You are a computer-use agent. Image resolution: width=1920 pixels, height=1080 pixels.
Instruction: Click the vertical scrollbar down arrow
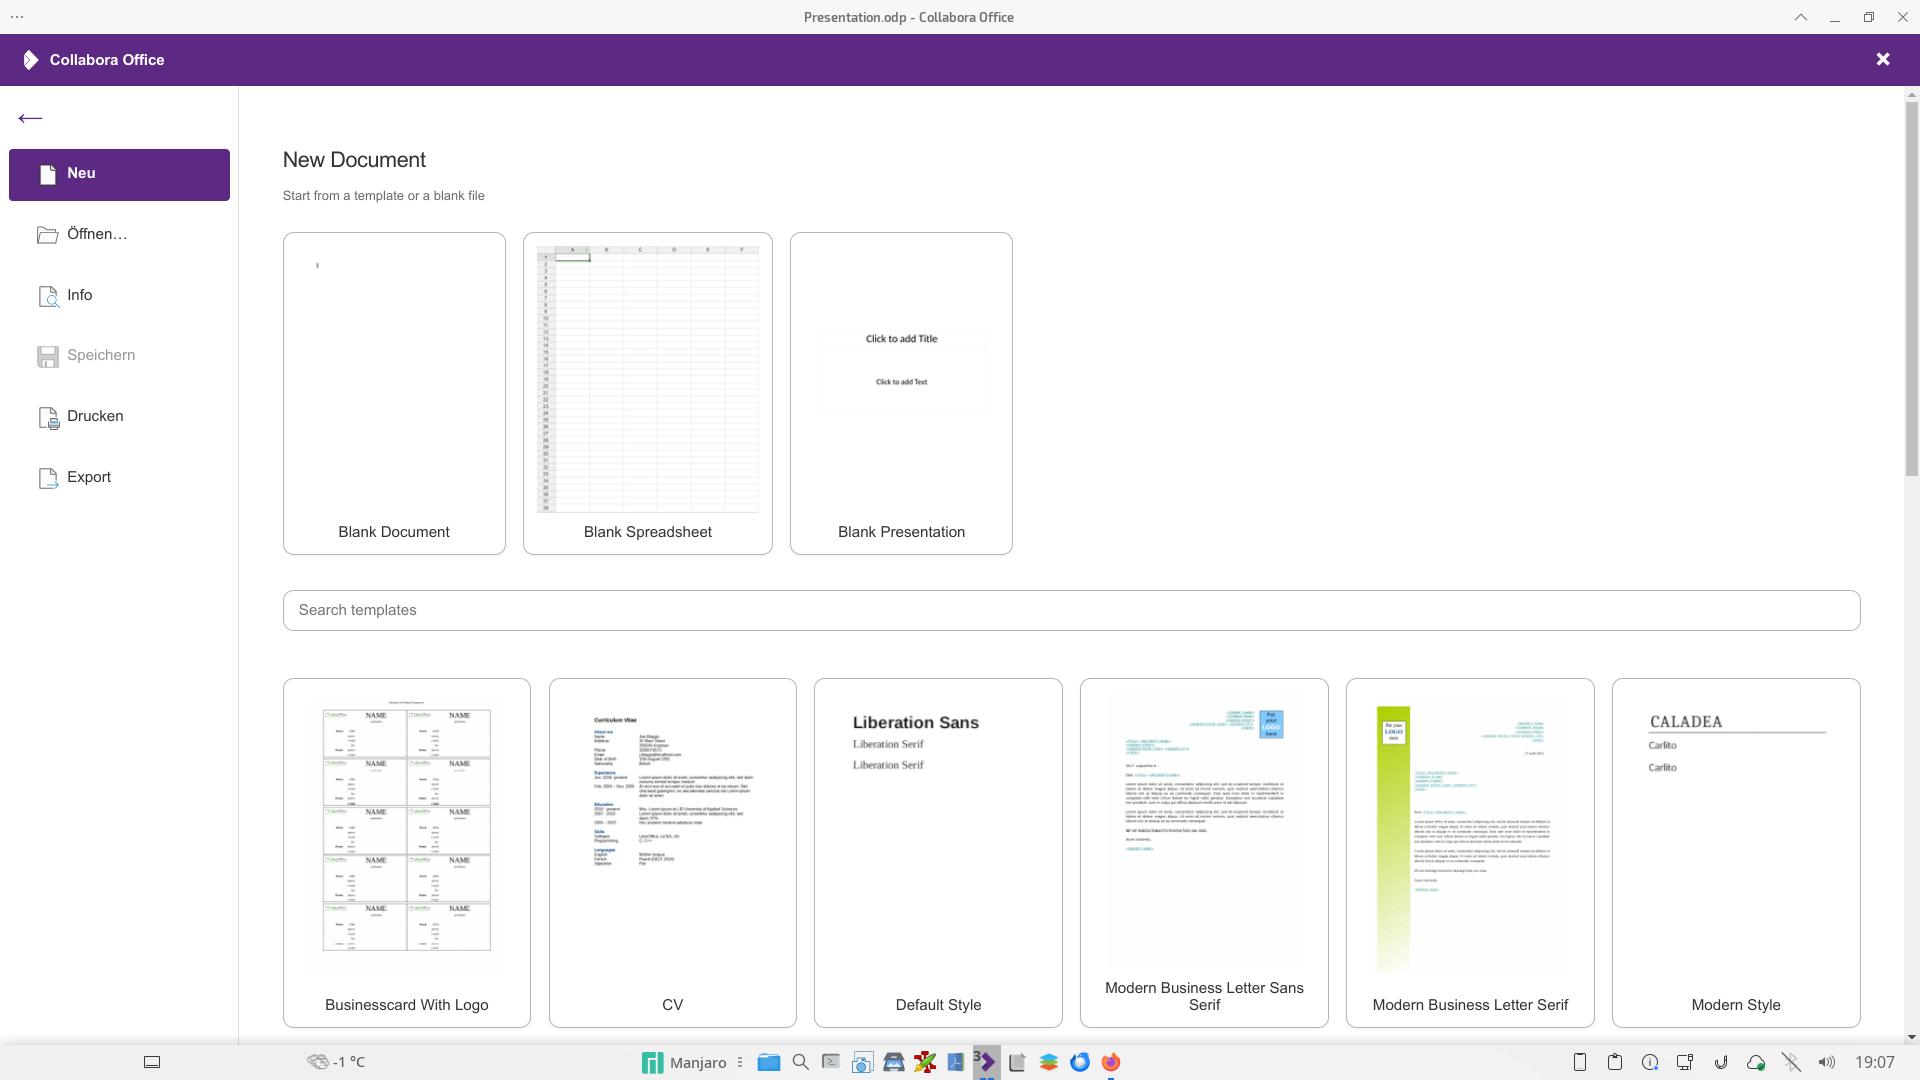pos(1911,1037)
